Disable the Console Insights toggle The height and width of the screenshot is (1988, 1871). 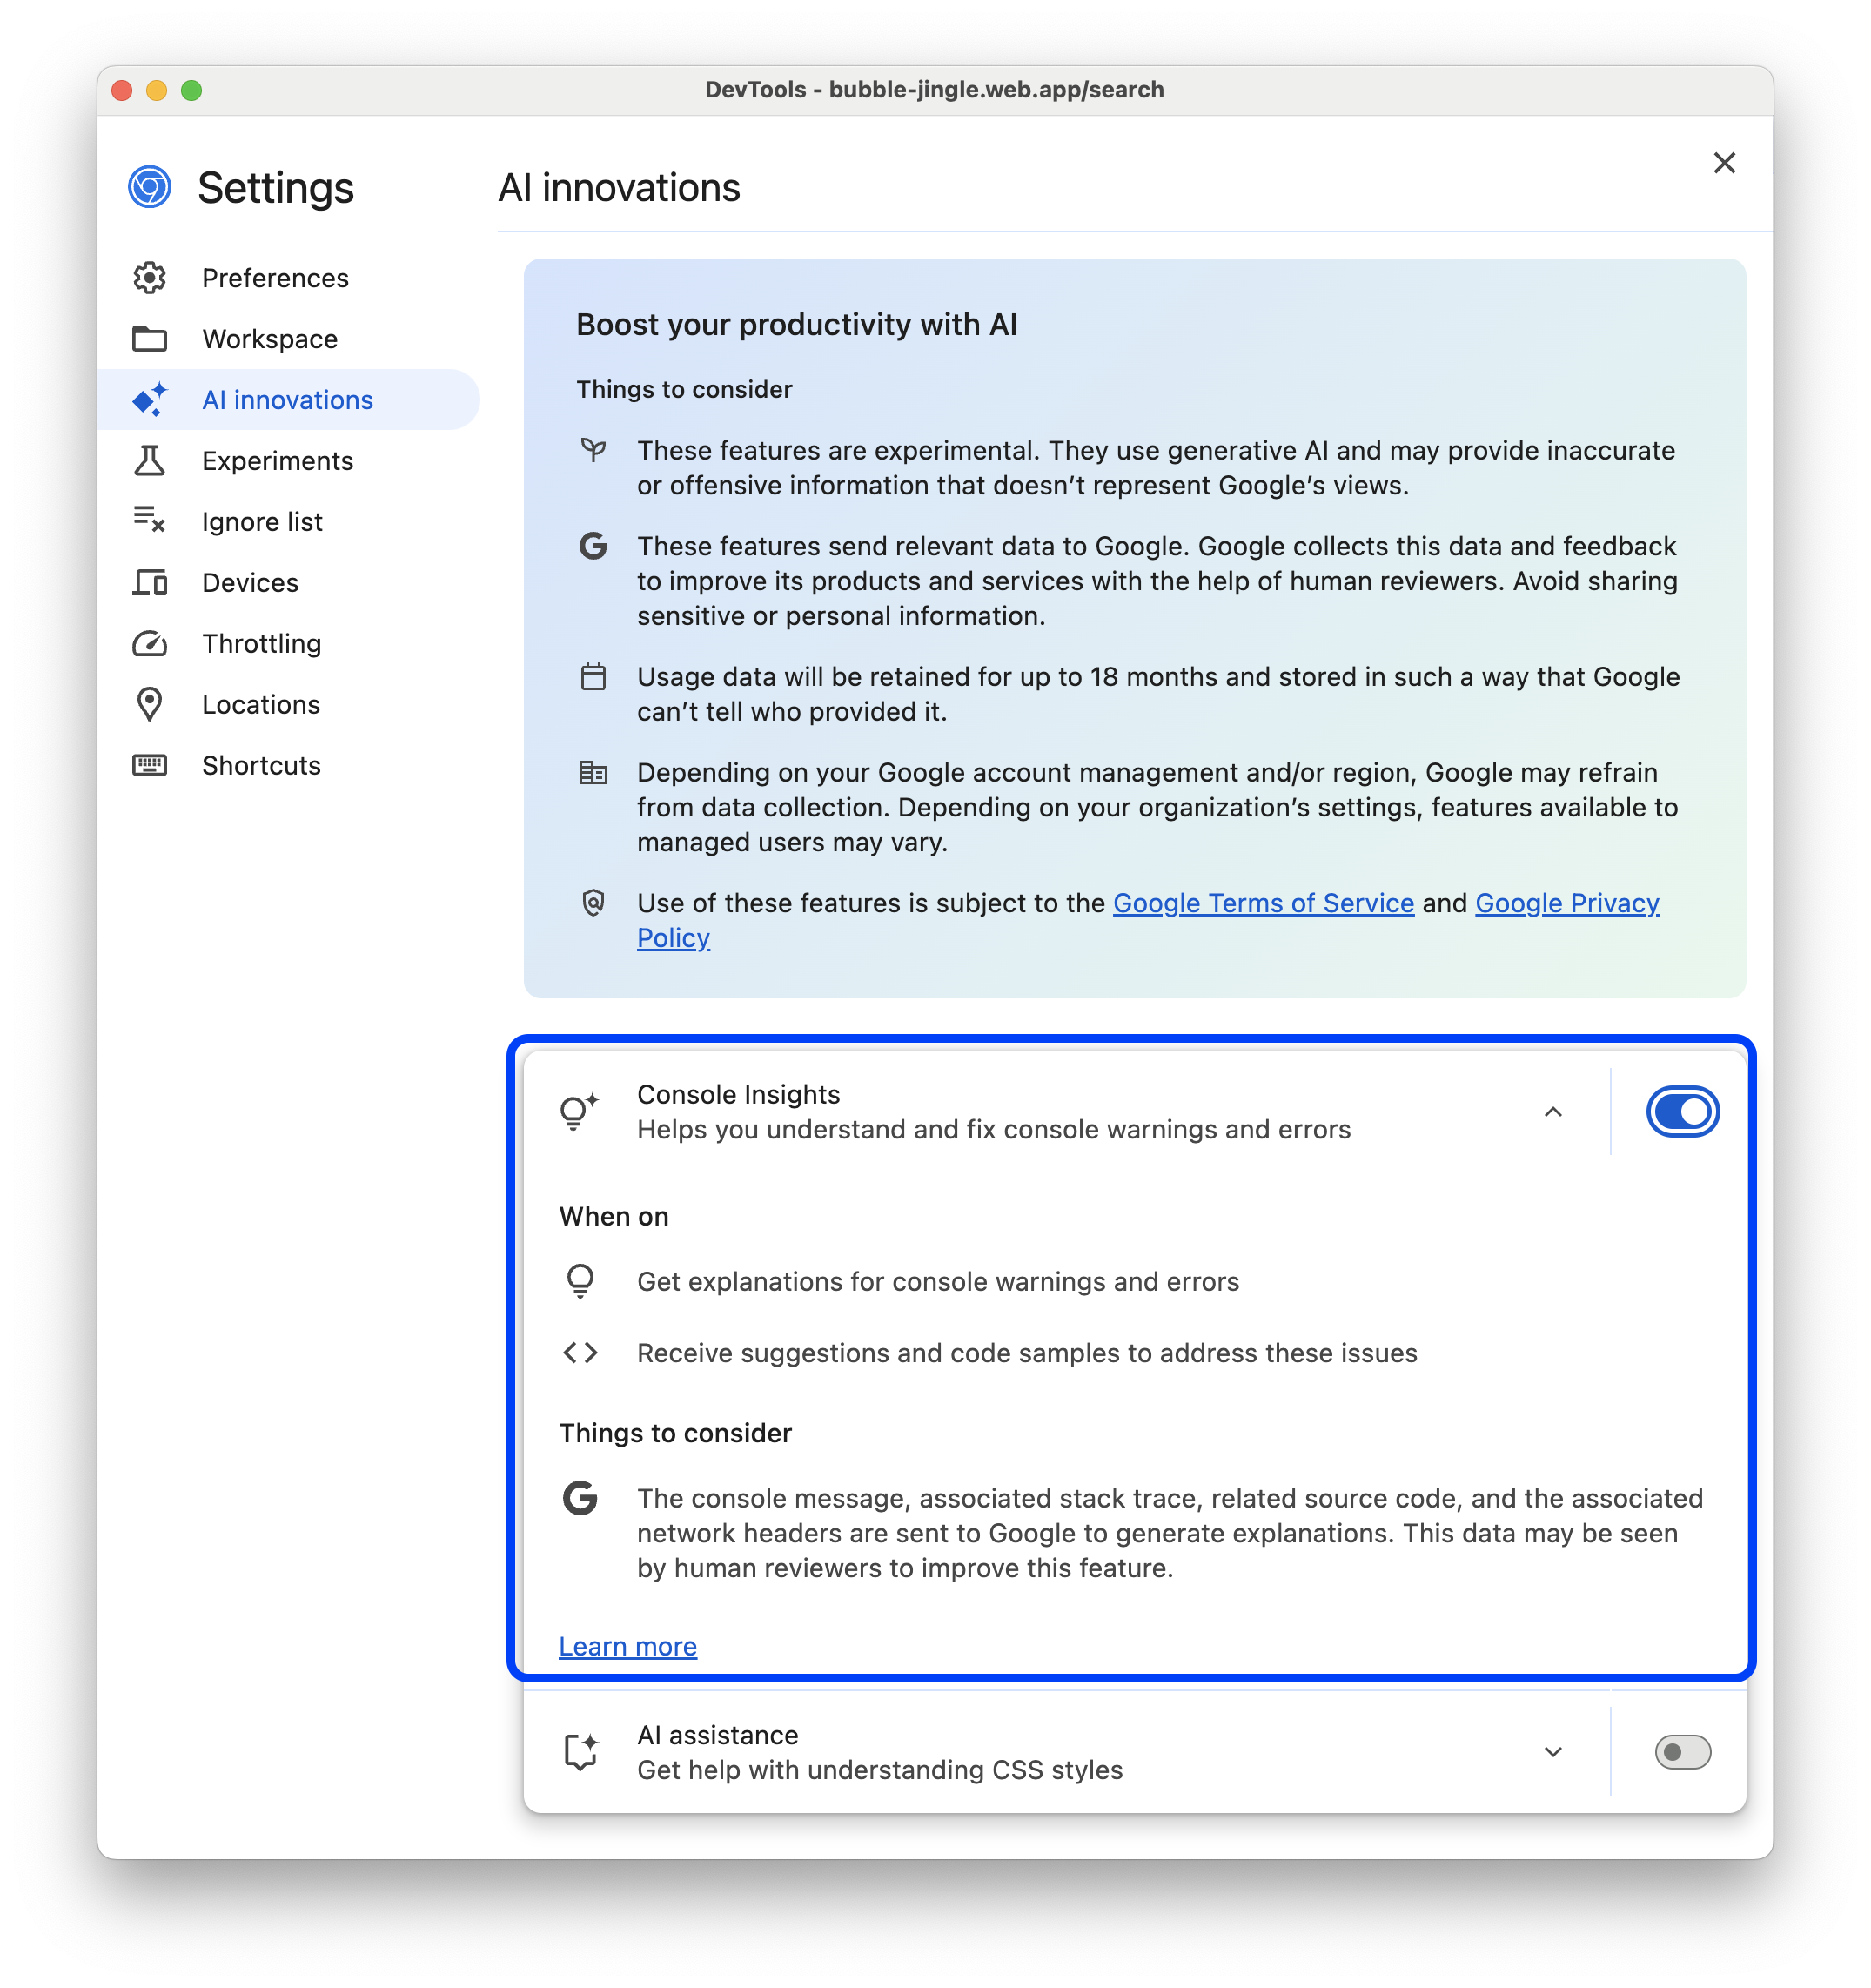click(1680, 1110)
